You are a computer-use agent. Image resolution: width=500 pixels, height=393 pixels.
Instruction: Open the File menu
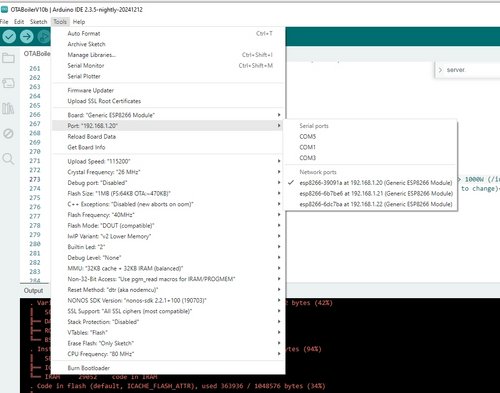click(x=4, y=22)
